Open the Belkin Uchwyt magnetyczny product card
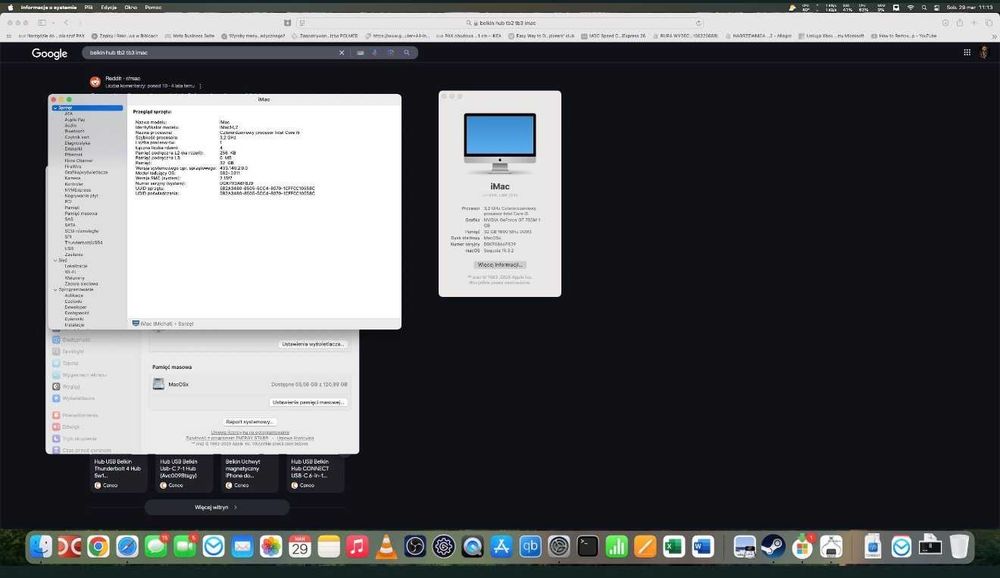Image resolution: width=1000 pixels, height=578 pixels. (x=249, y=474)
